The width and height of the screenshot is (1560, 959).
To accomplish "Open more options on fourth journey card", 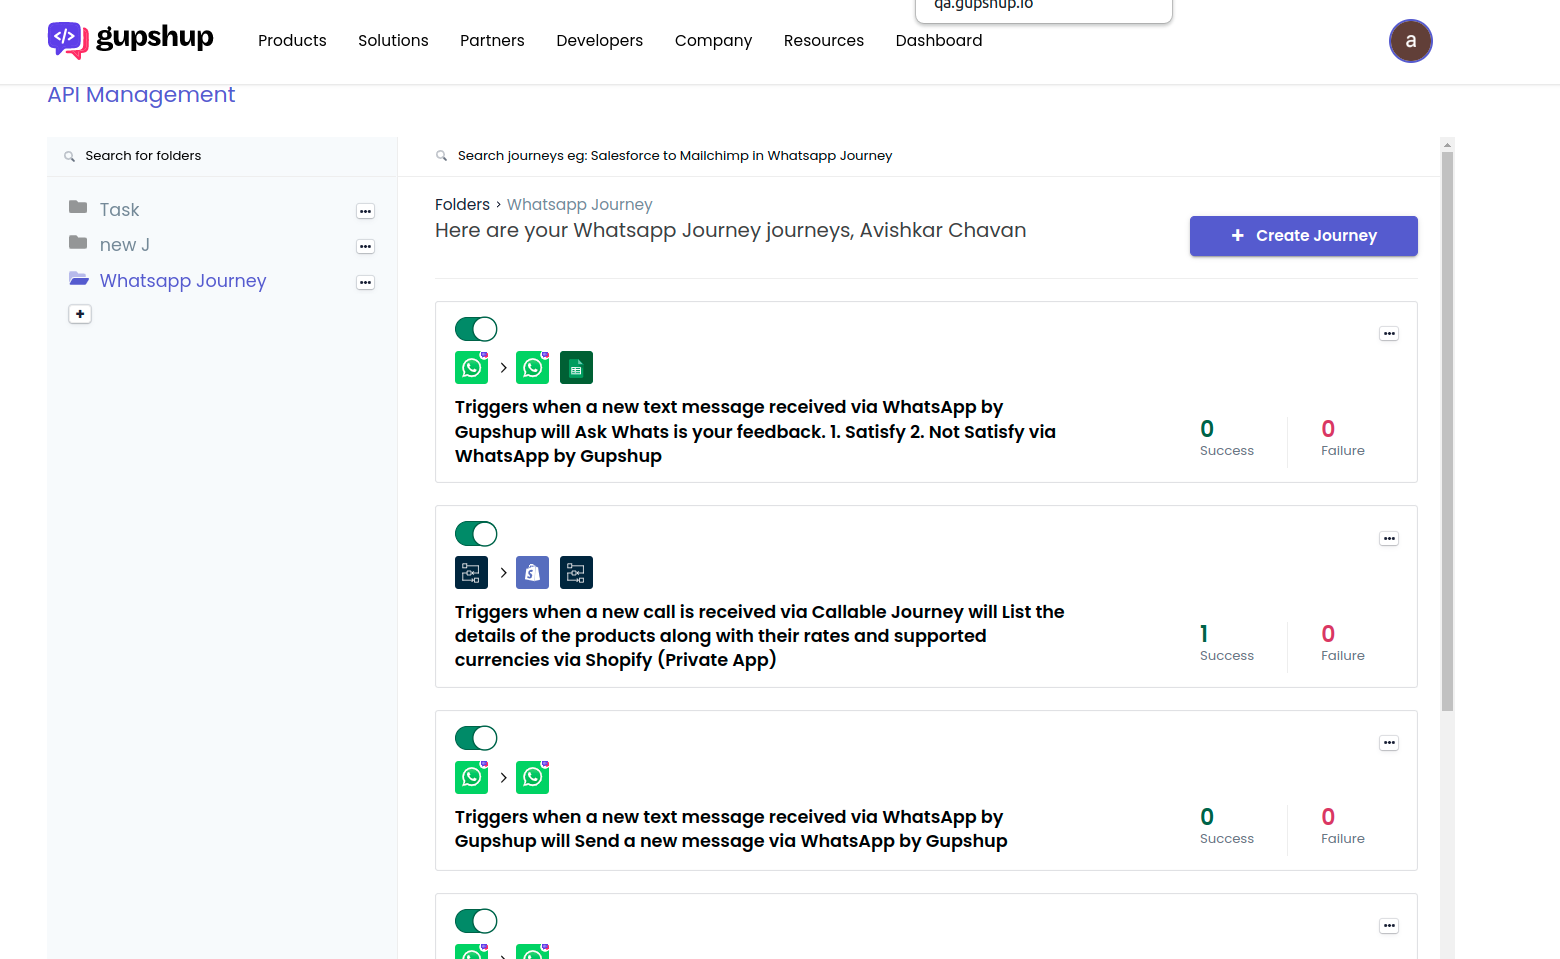I will tap(1389, 926).
